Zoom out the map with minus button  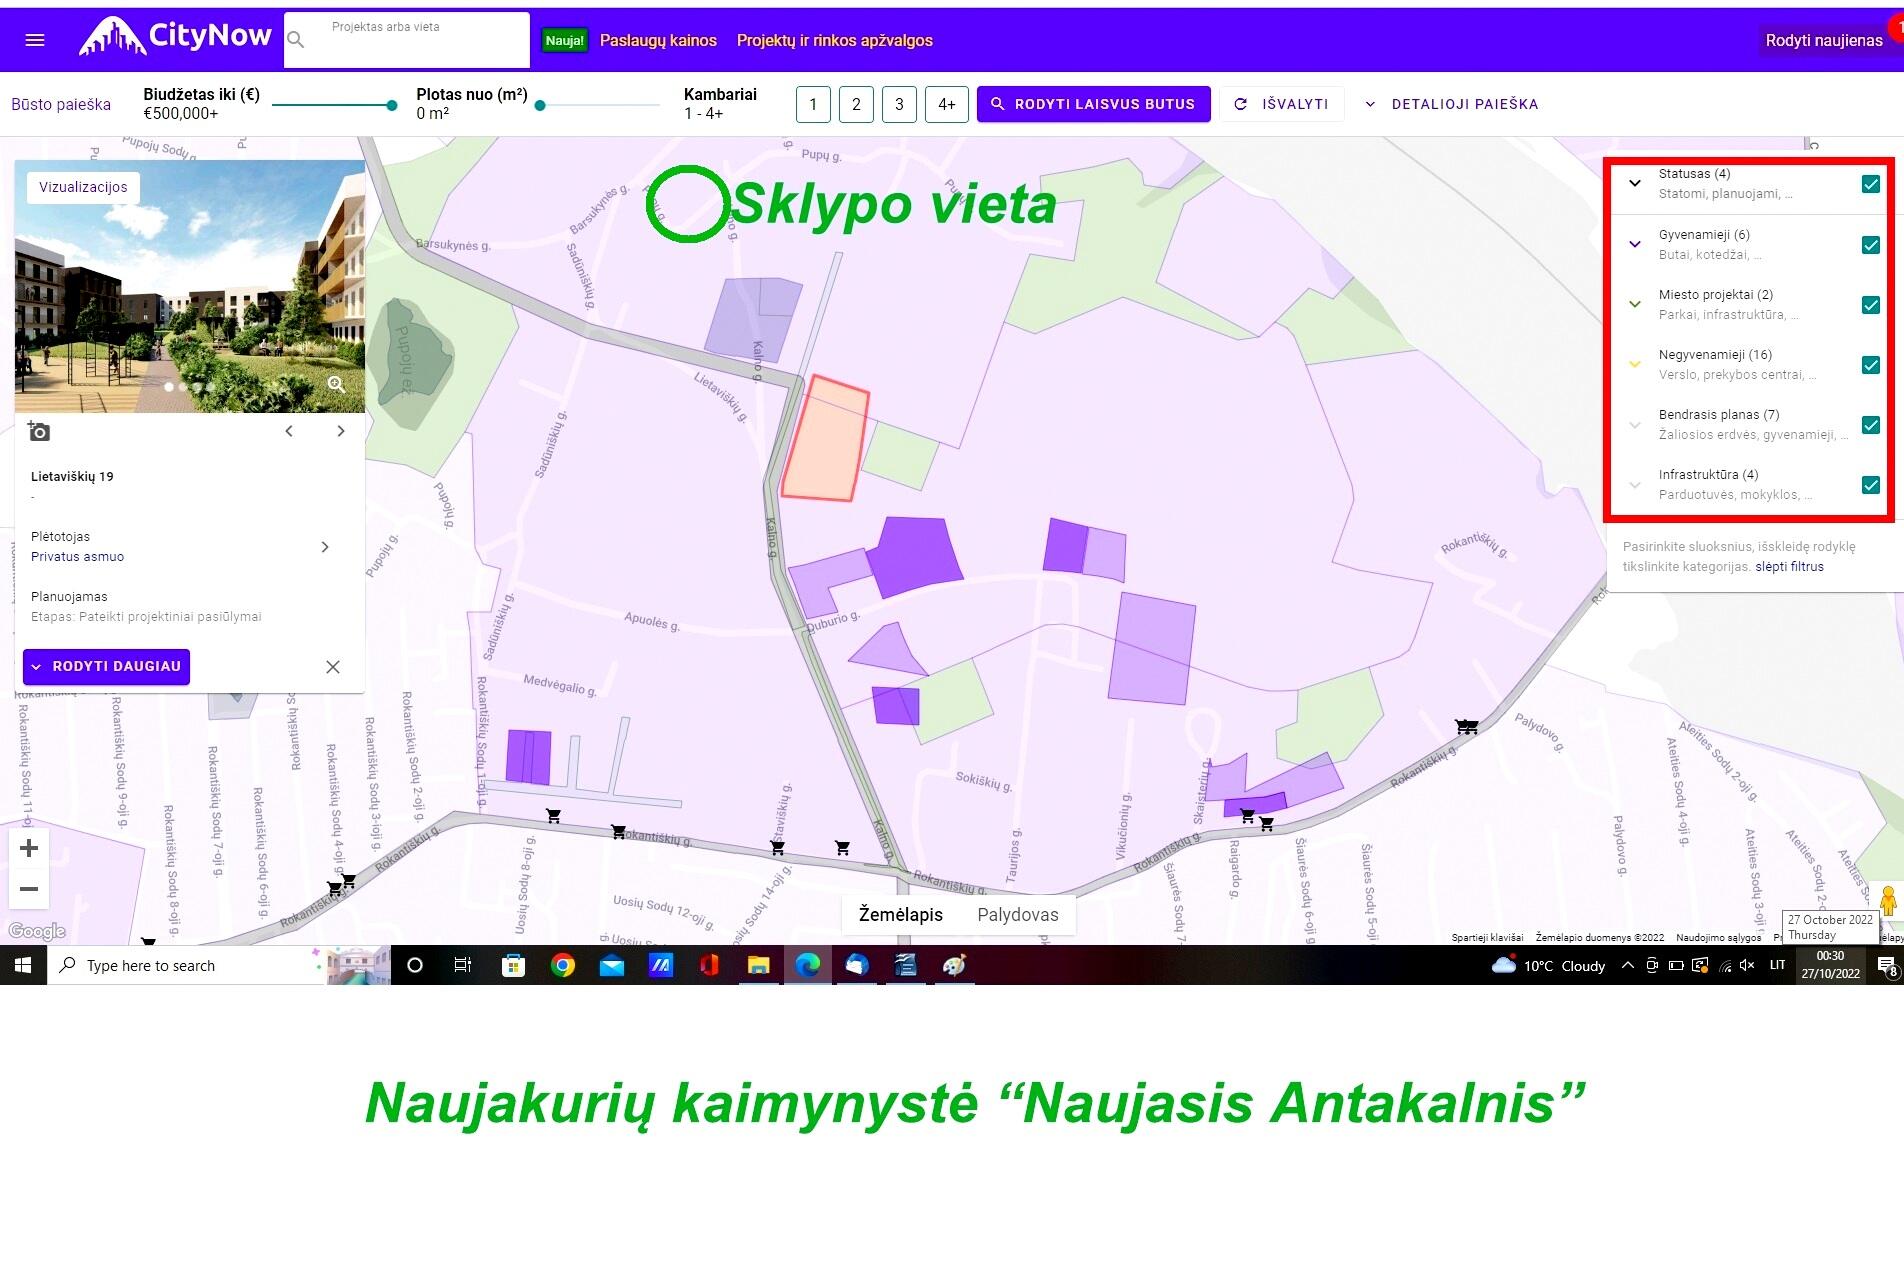coord(29,889)
